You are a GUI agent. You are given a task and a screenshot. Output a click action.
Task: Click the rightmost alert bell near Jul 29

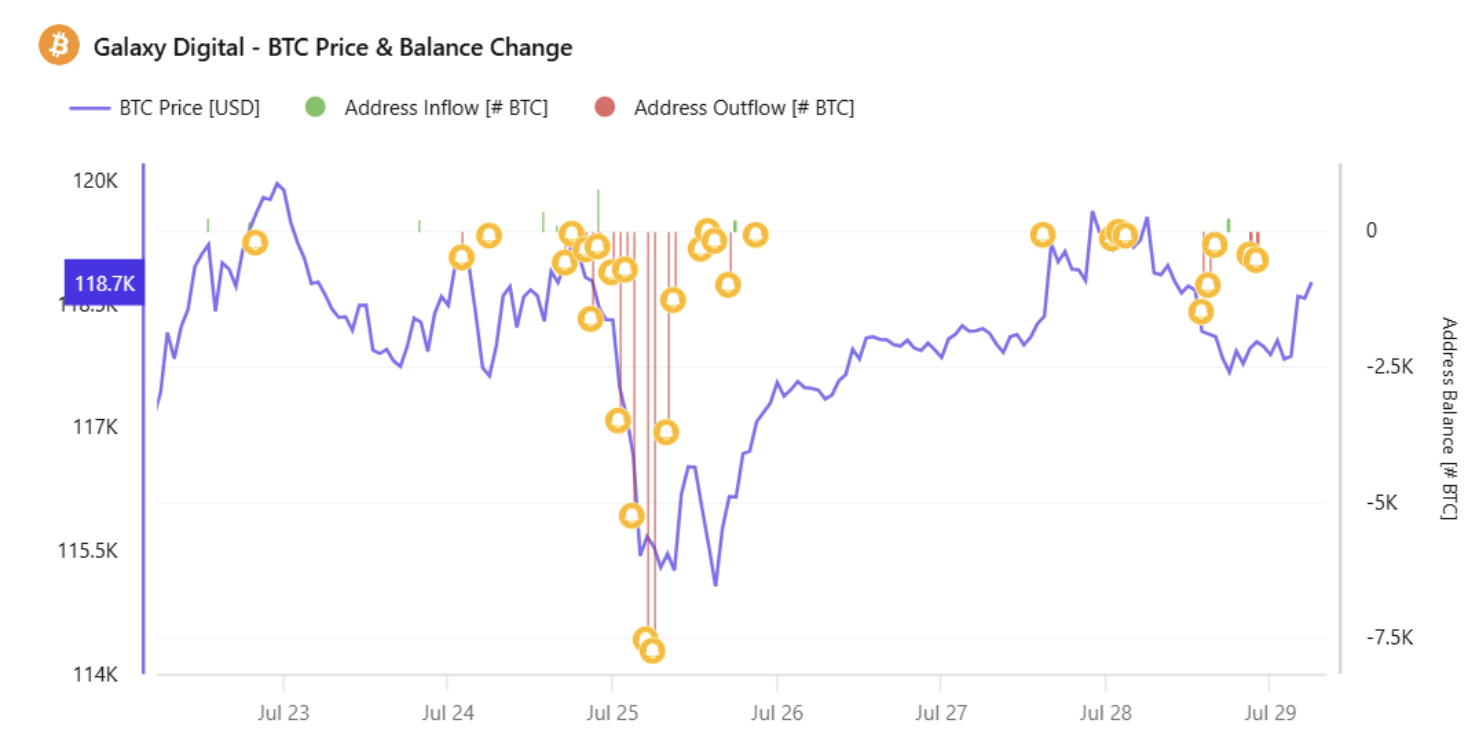click(1256, 260)
